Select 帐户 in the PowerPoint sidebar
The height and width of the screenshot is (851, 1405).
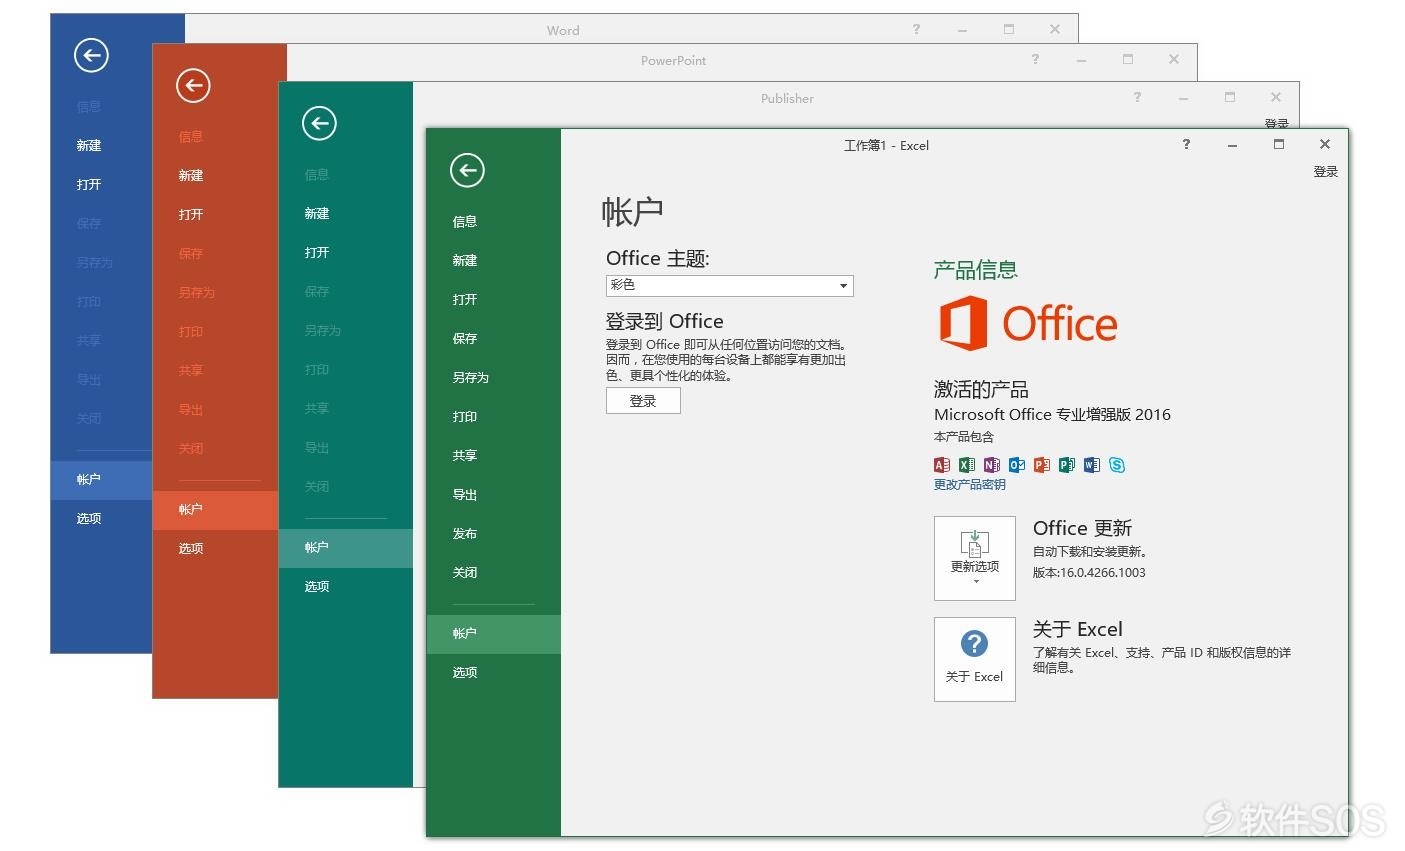(216, 510)
